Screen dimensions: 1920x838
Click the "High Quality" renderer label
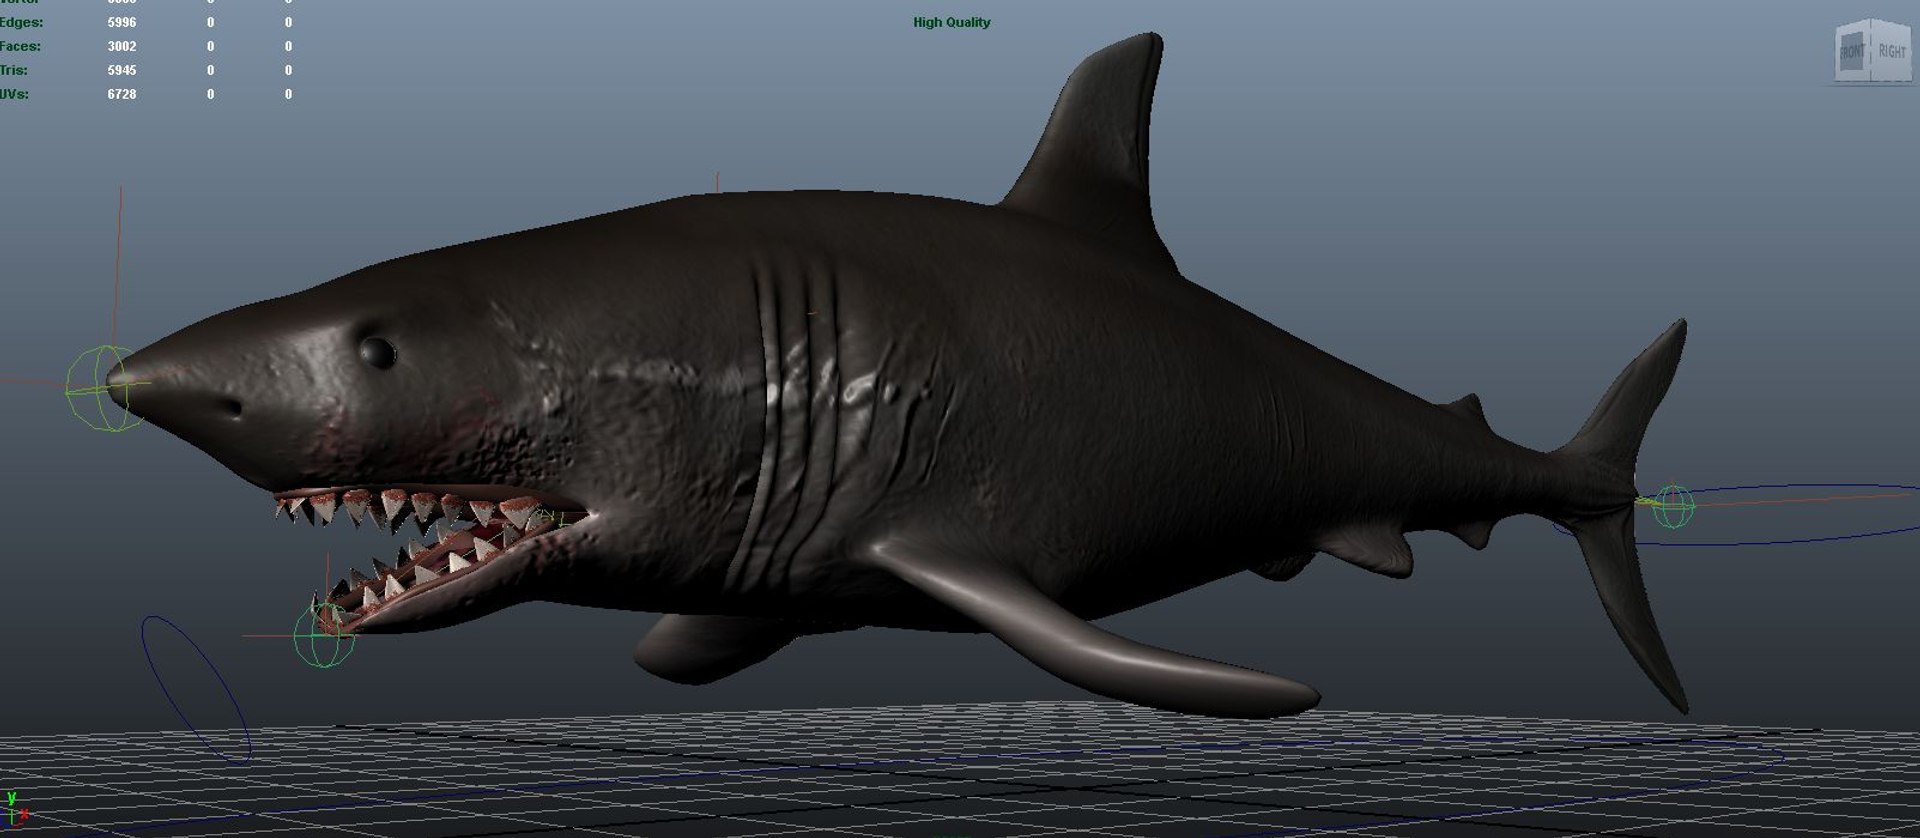[951, 22]
